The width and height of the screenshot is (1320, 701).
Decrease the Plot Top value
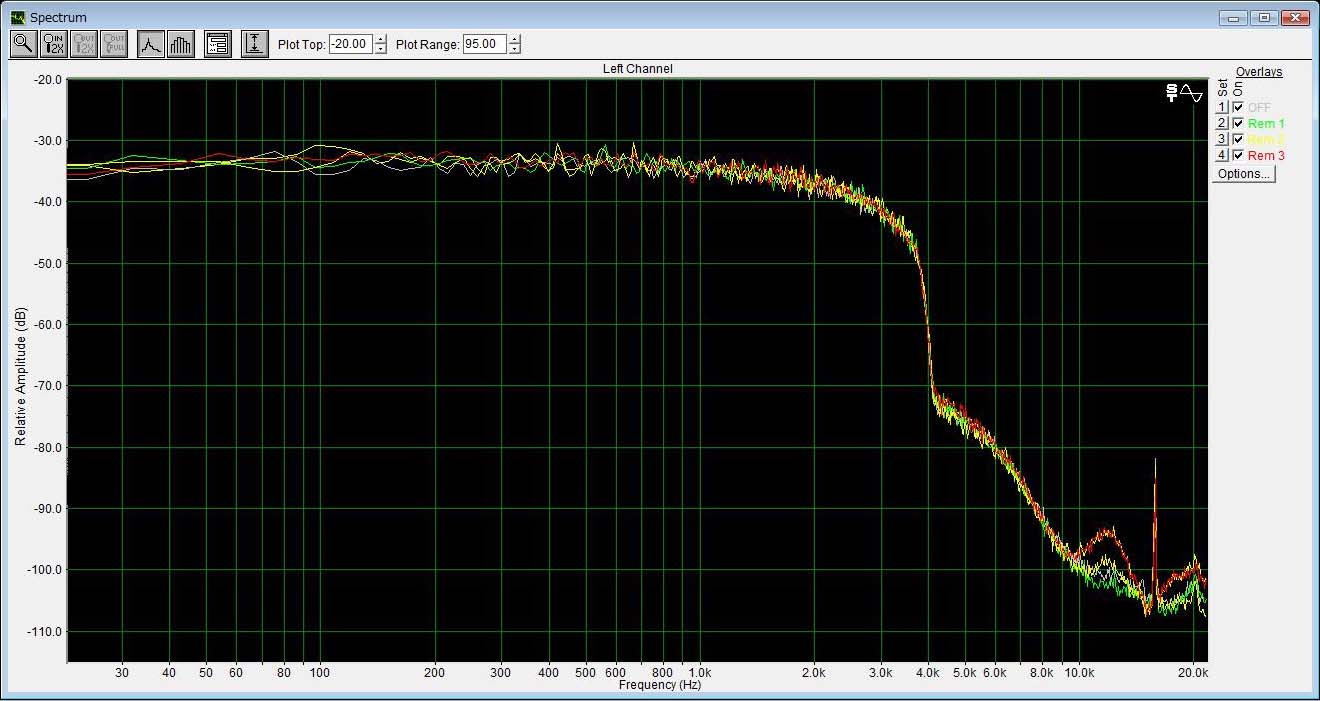point(380,49)
